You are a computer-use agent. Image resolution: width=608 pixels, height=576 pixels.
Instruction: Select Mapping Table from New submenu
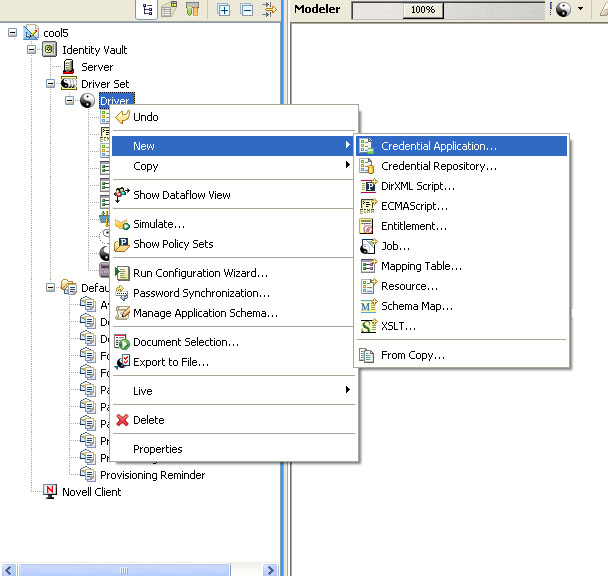[x=421, y=266]
